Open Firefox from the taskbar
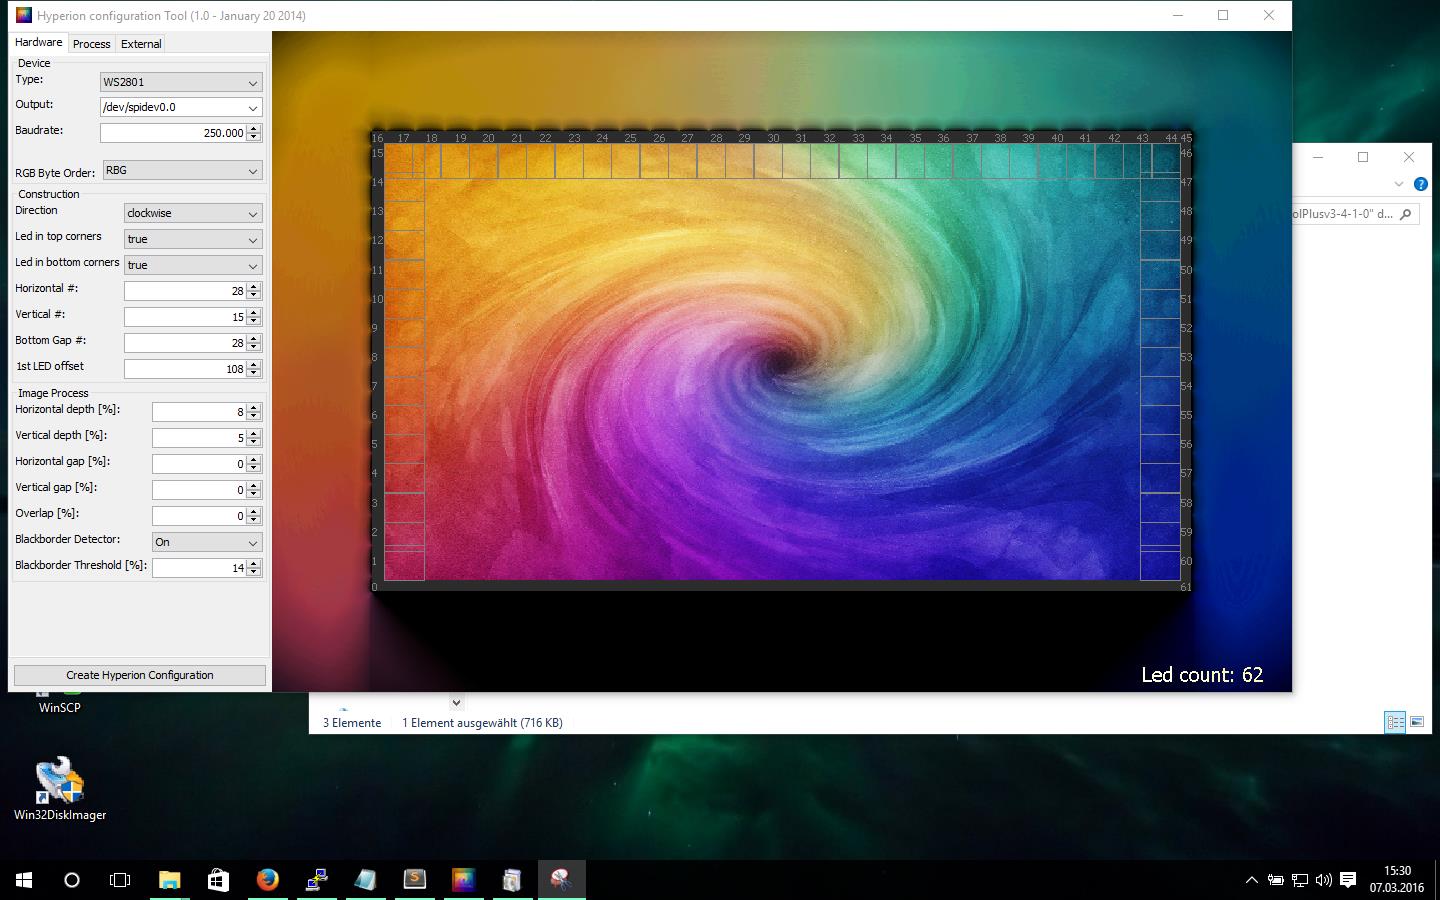The image size is (1440, 900). tap(267, 880)
